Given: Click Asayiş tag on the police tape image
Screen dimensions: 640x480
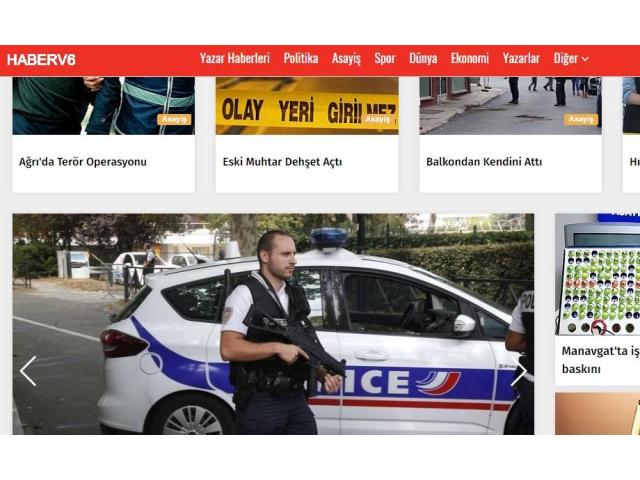Looking at the screenshot, I should click(x=378, y=119).
